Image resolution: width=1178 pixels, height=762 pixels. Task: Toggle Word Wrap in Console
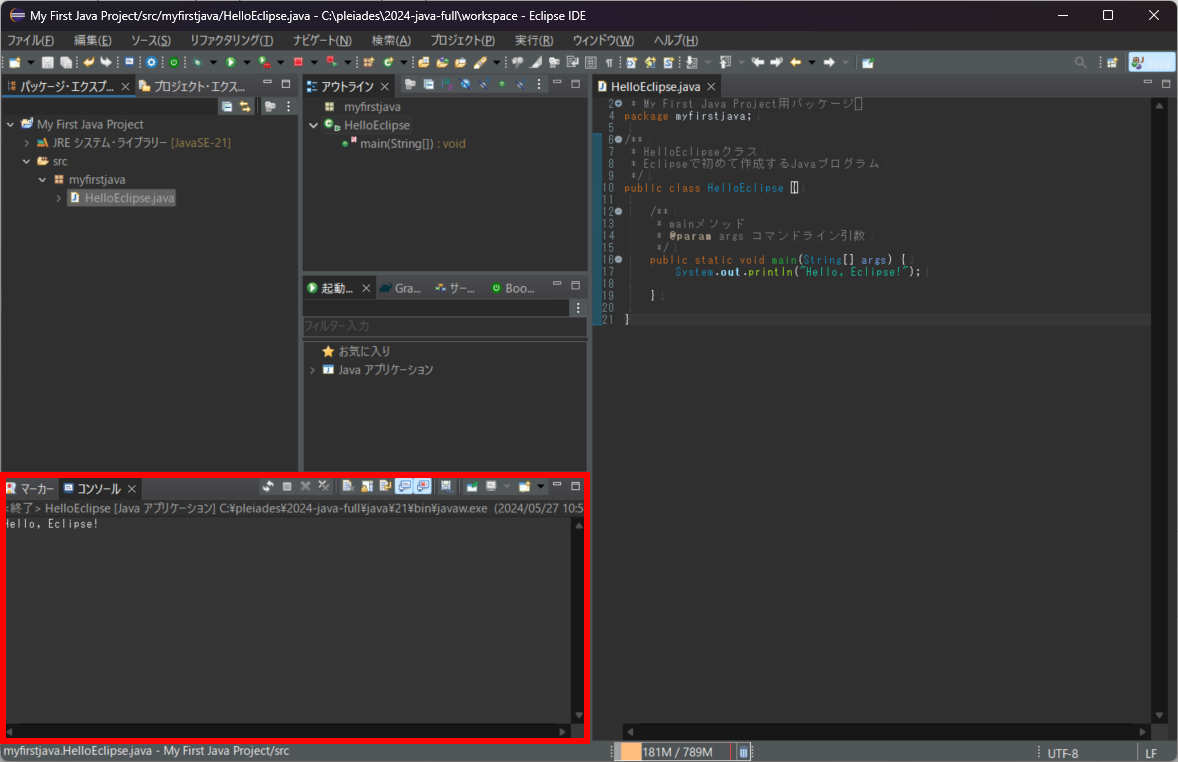pyautogui.click(x=385, y=486)
